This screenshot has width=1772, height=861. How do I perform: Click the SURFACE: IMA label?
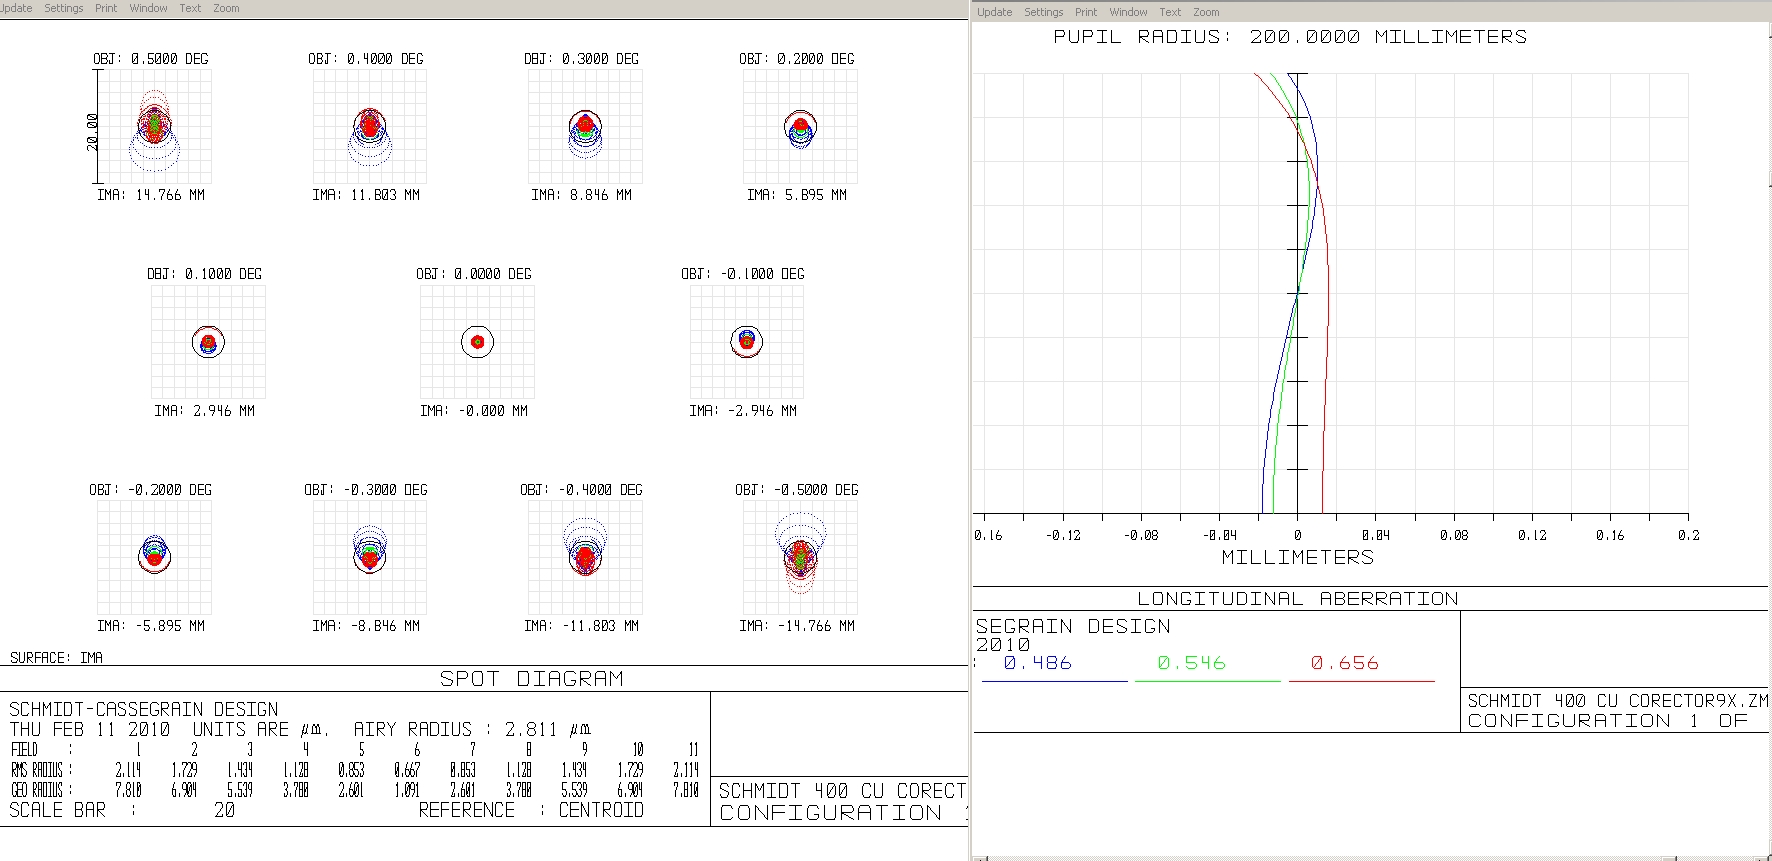(56, 657)
